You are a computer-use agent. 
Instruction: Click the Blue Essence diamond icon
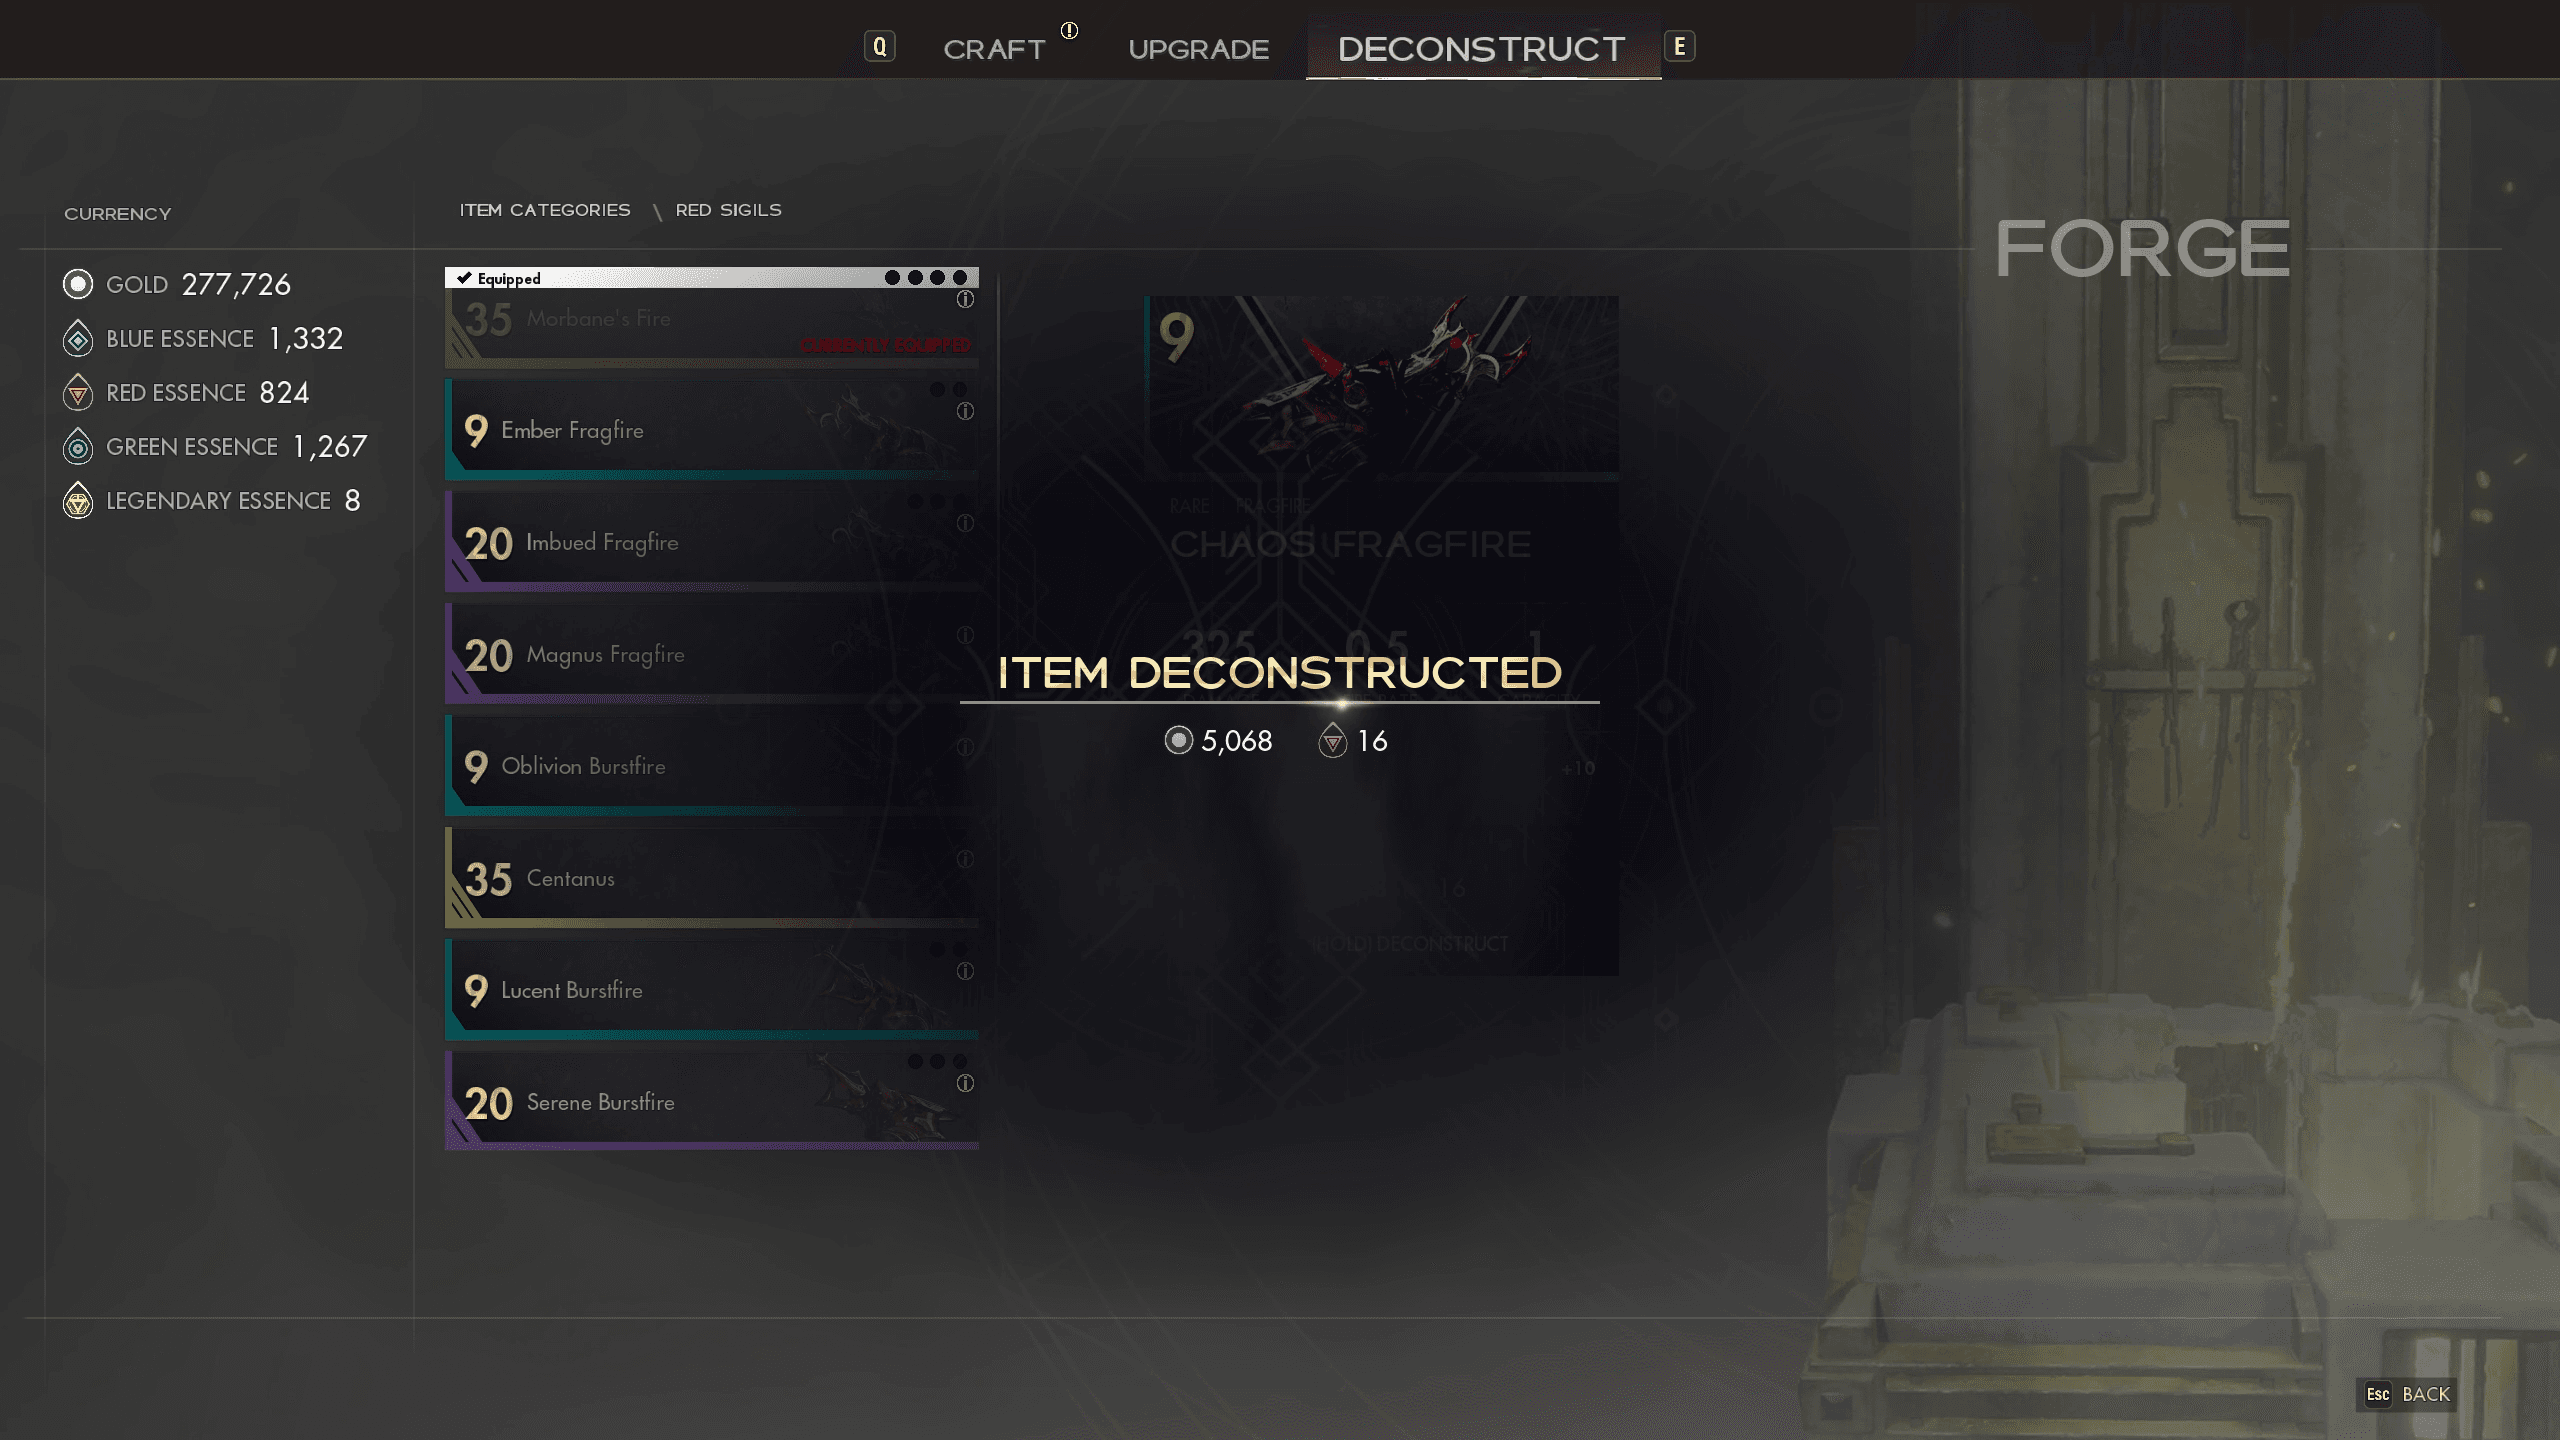pos(78,338)
